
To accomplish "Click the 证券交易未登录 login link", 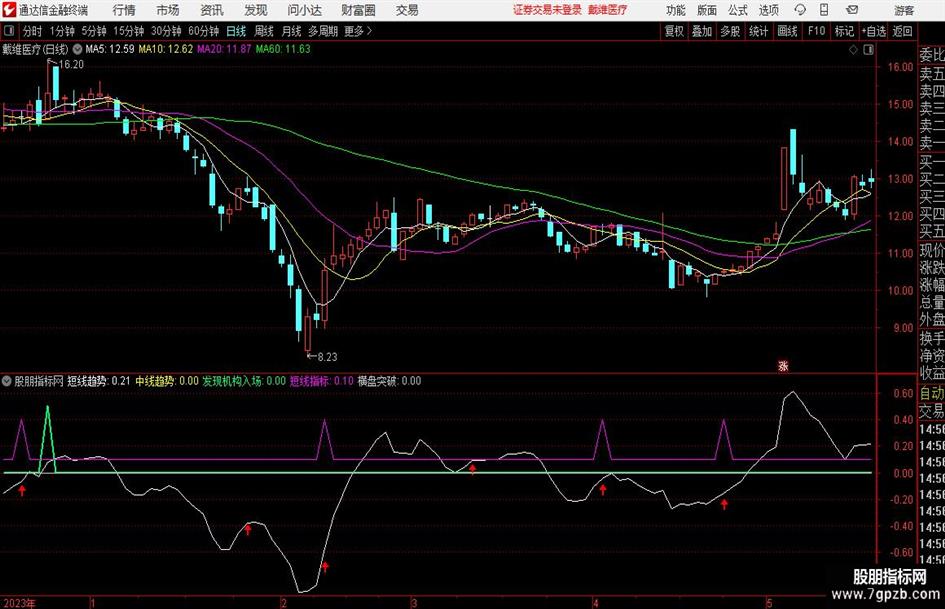I will [x=548, y=10].
